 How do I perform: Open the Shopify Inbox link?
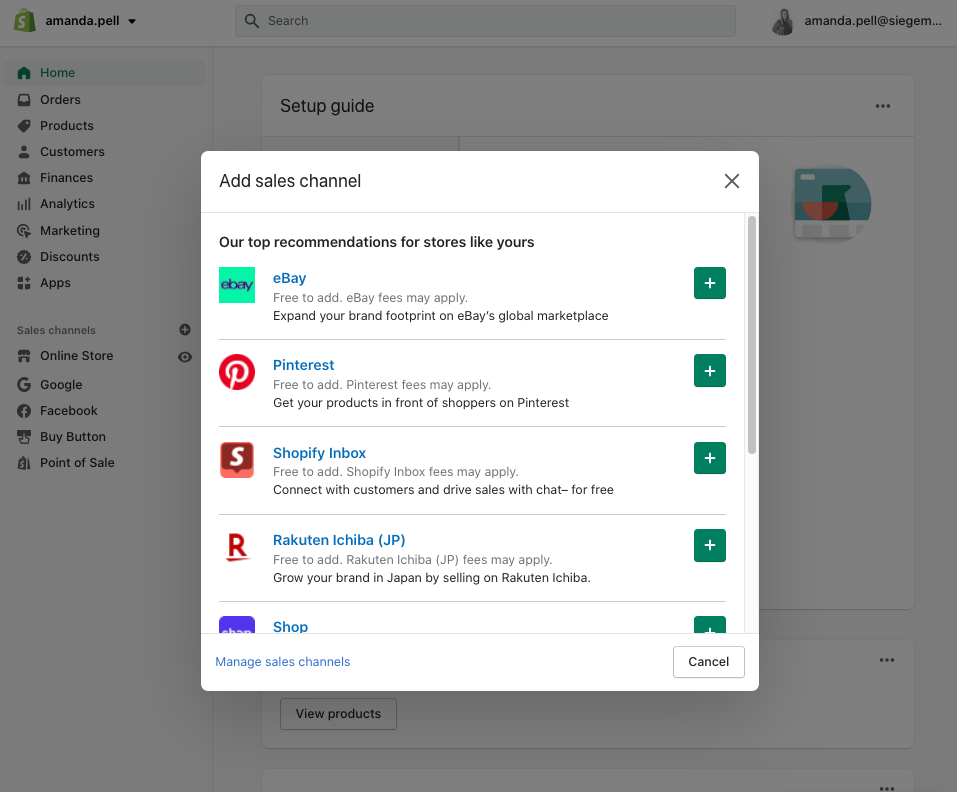pos(319,453)
